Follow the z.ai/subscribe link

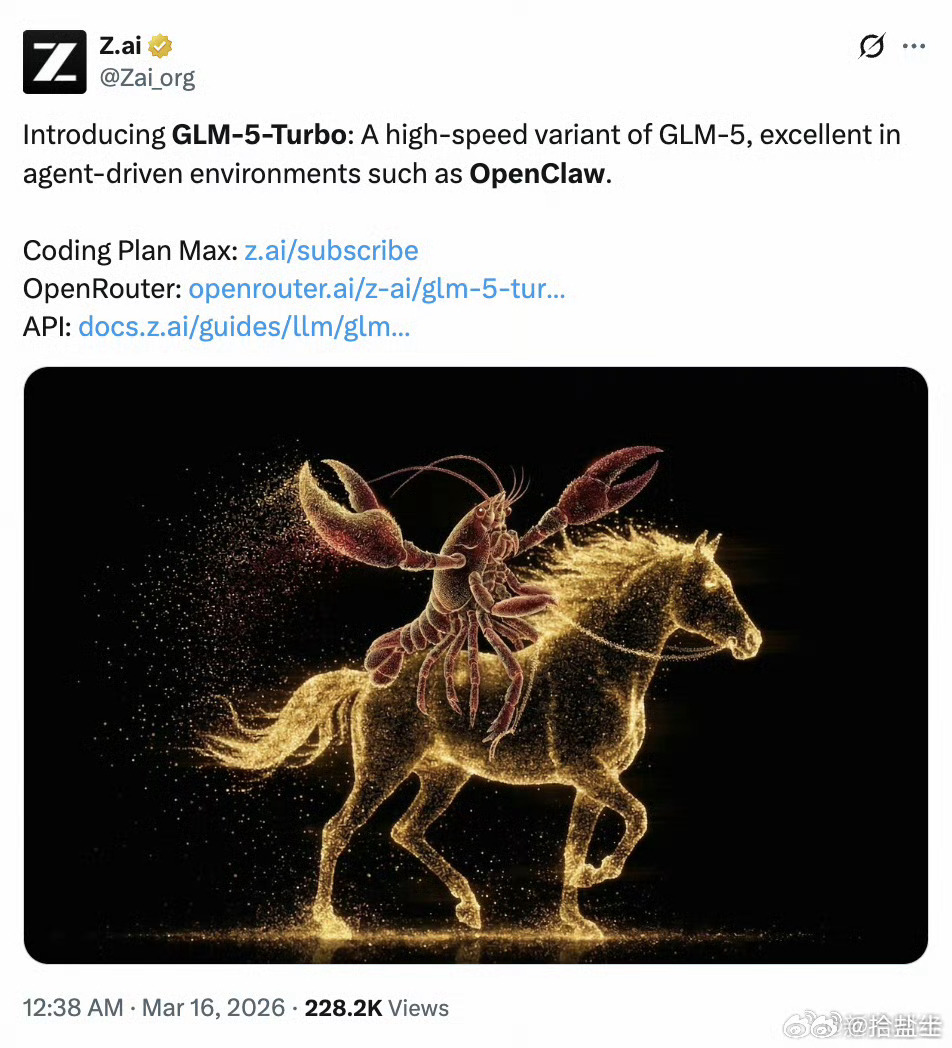(331, 250)
